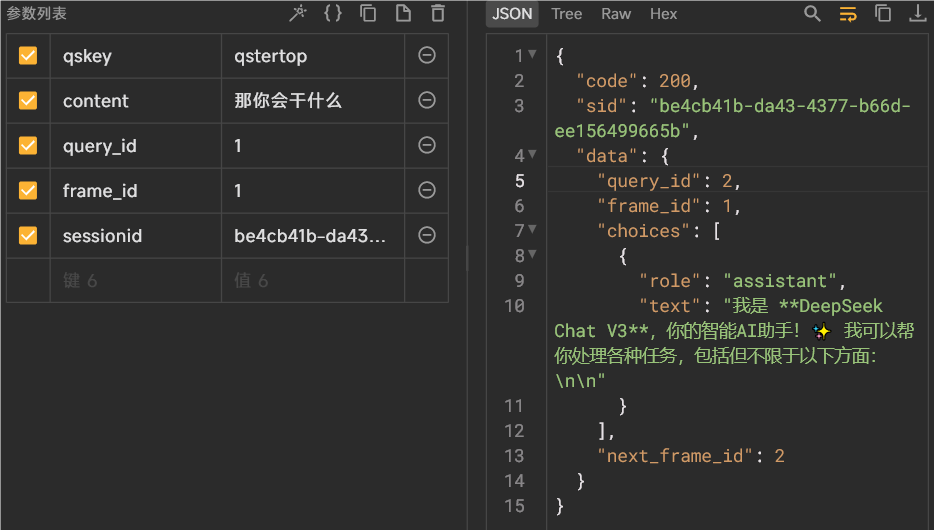
Task: Select the query_id key name cell
Action: (x=136, y=146)
